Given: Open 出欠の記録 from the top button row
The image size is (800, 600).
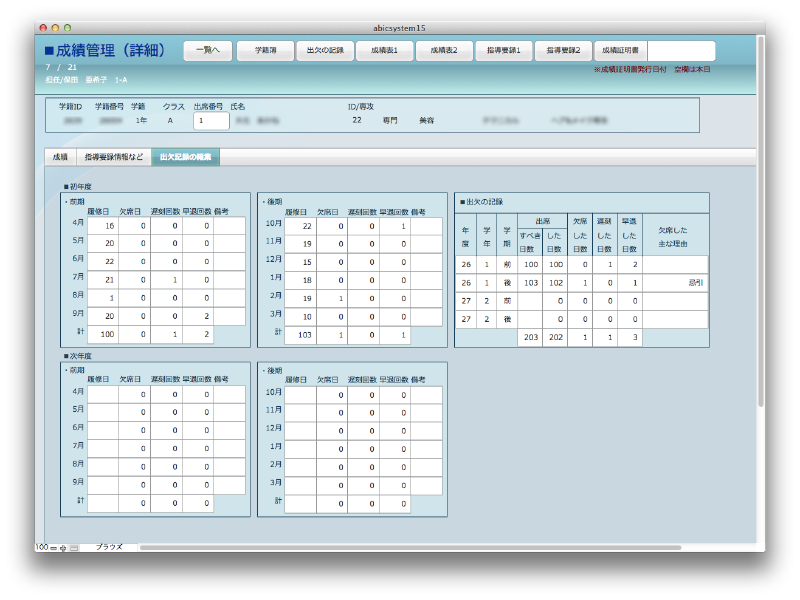Looking at the screenshot, I should tap(325, 49).
